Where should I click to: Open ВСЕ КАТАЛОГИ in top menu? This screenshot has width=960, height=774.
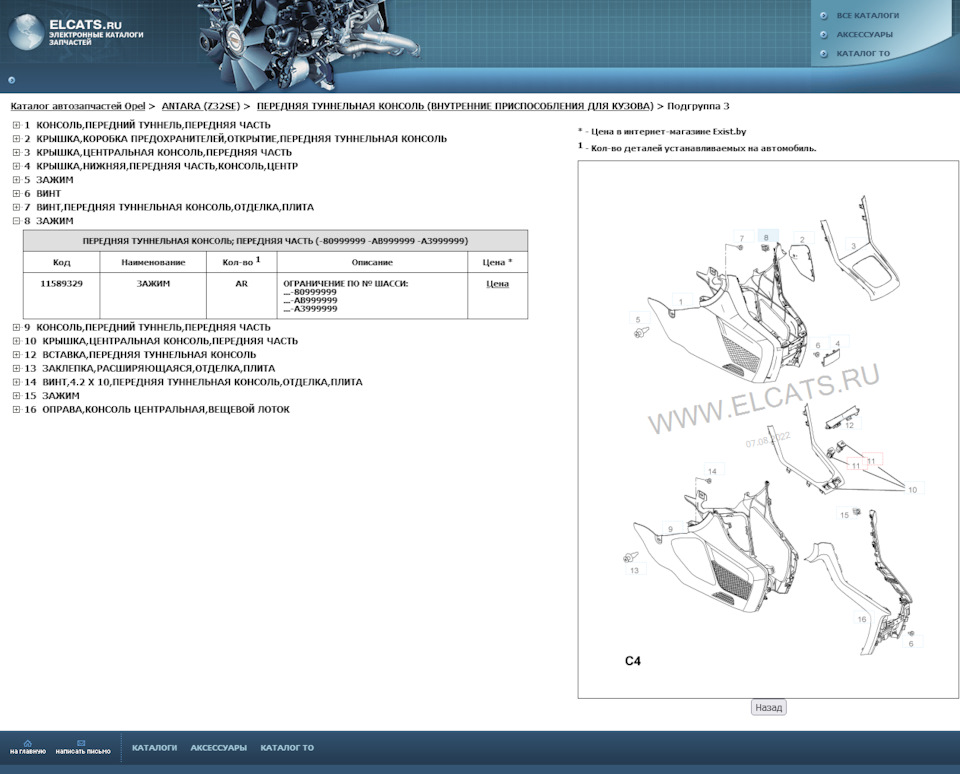tap(867, 16)
